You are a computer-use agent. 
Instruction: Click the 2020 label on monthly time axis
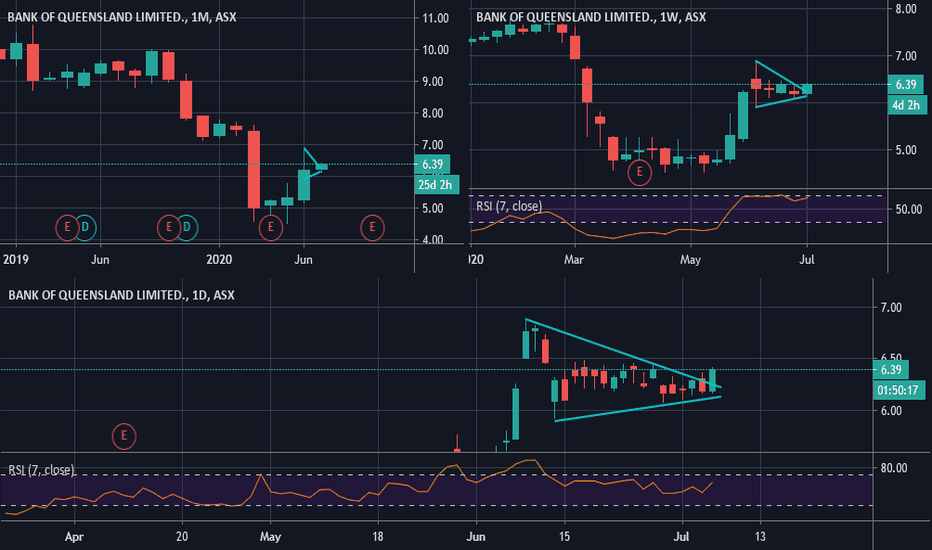[x=219, y=260]
